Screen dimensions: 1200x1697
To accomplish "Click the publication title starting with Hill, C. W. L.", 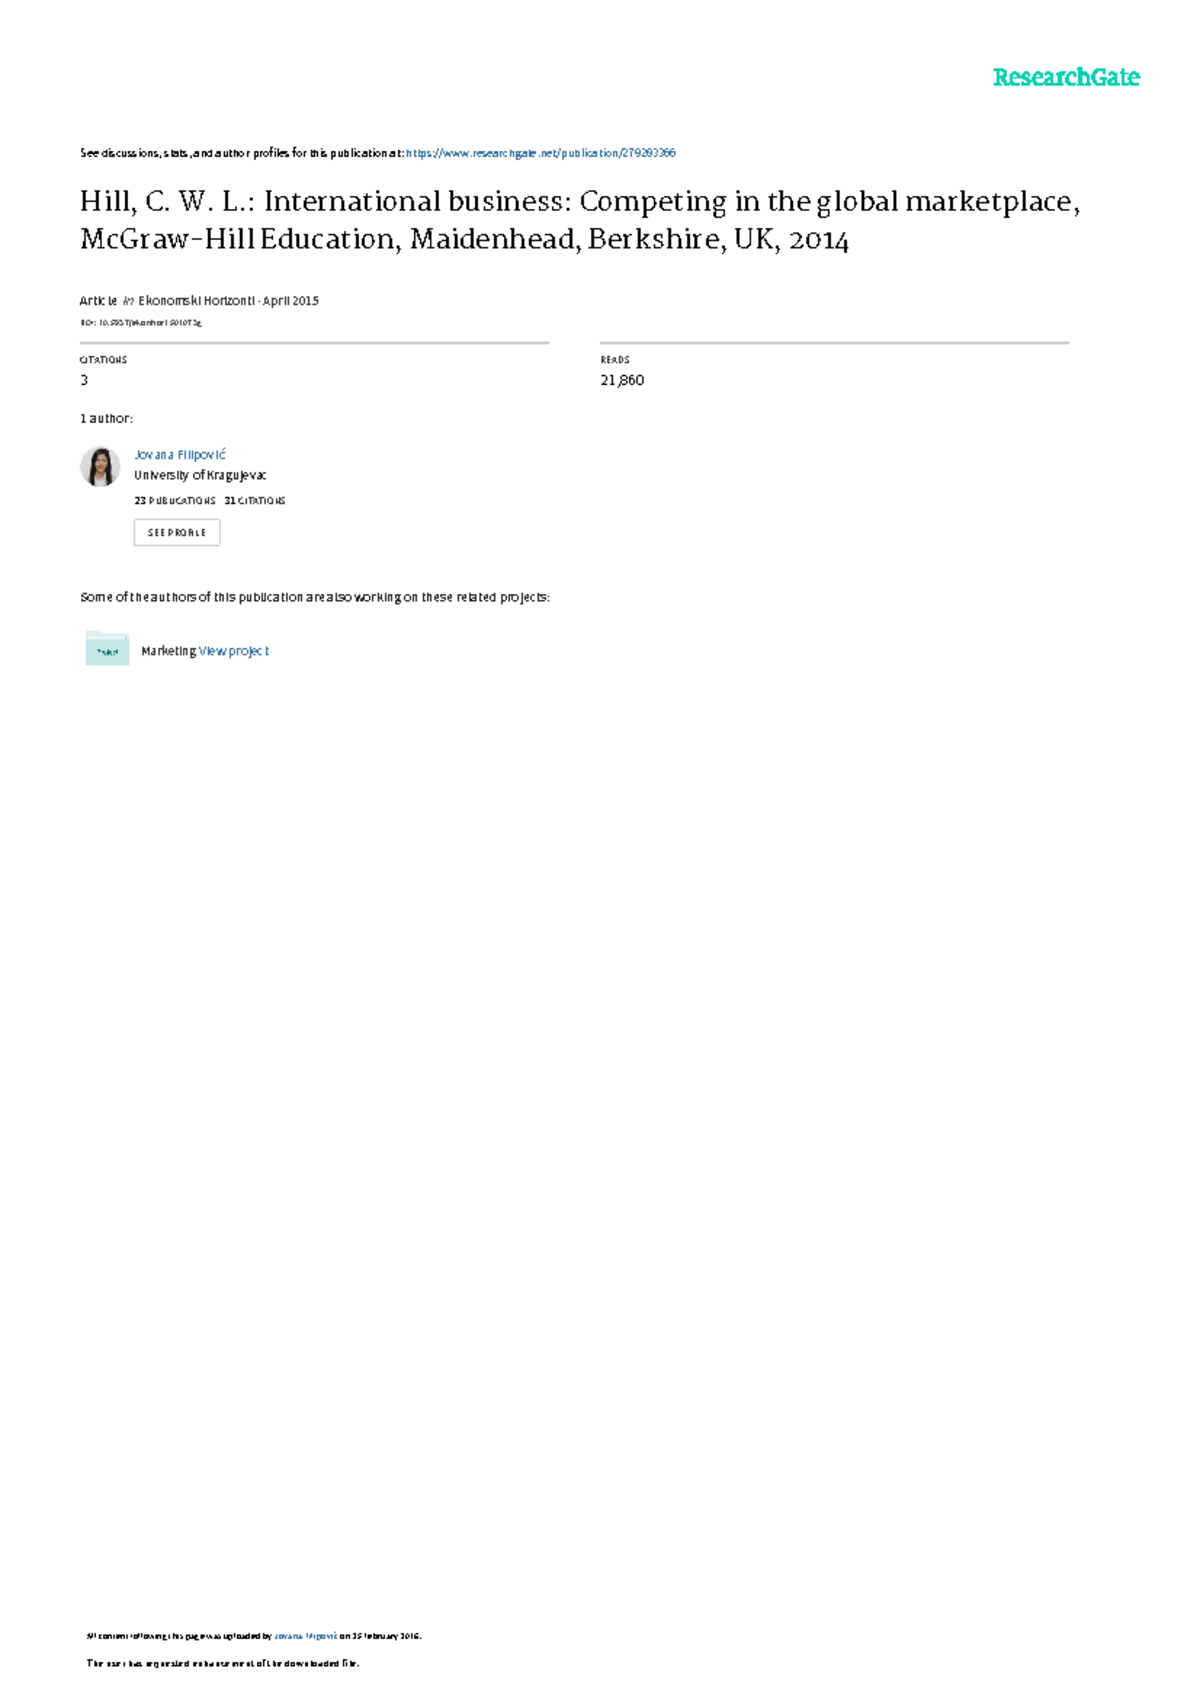I will [x=580, y=220].
